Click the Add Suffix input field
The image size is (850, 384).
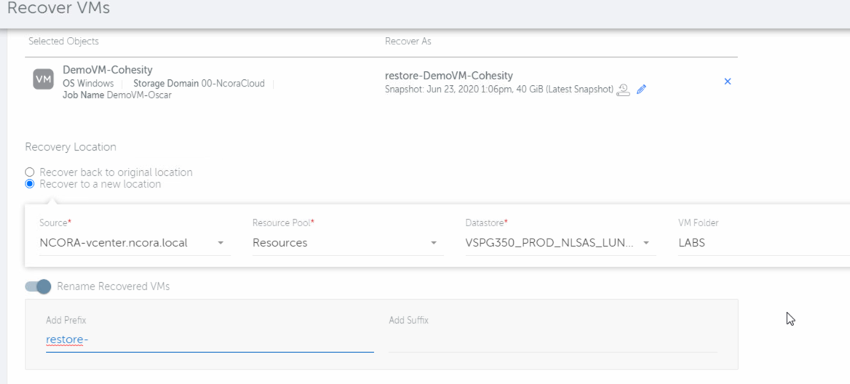point(553,340)
